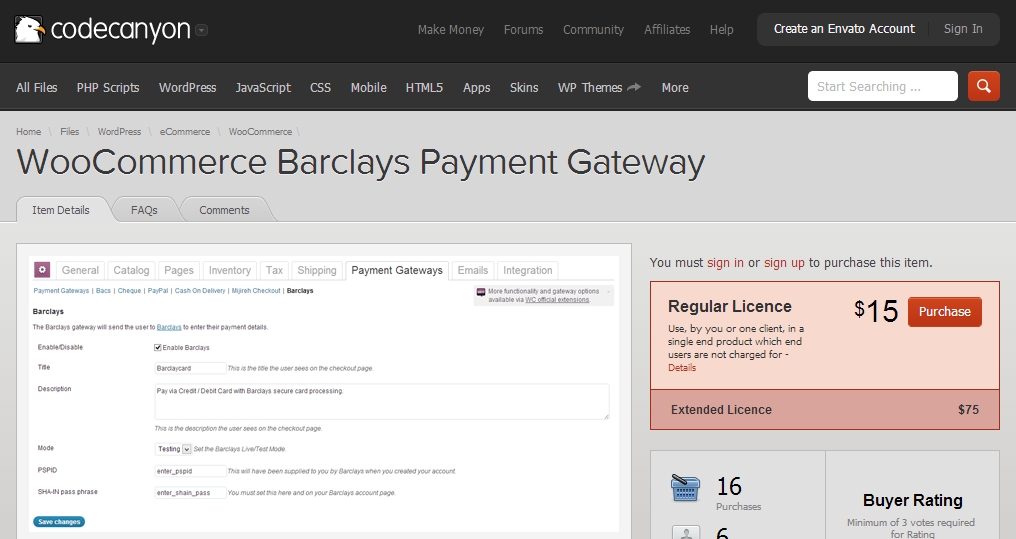Click the sign in link above licence box

click(725, 262)
